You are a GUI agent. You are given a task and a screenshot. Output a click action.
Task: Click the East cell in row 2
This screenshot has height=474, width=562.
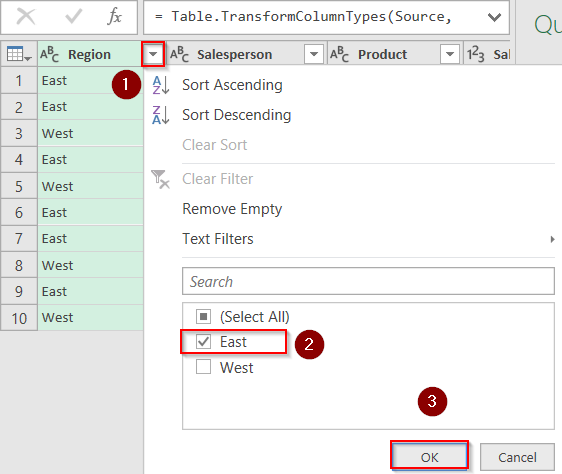pyautogui.click(x=90, y=107)
